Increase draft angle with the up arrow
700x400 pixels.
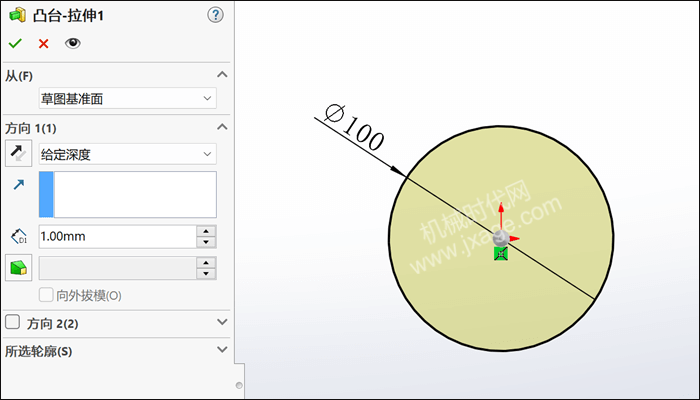tap(206, 263)
